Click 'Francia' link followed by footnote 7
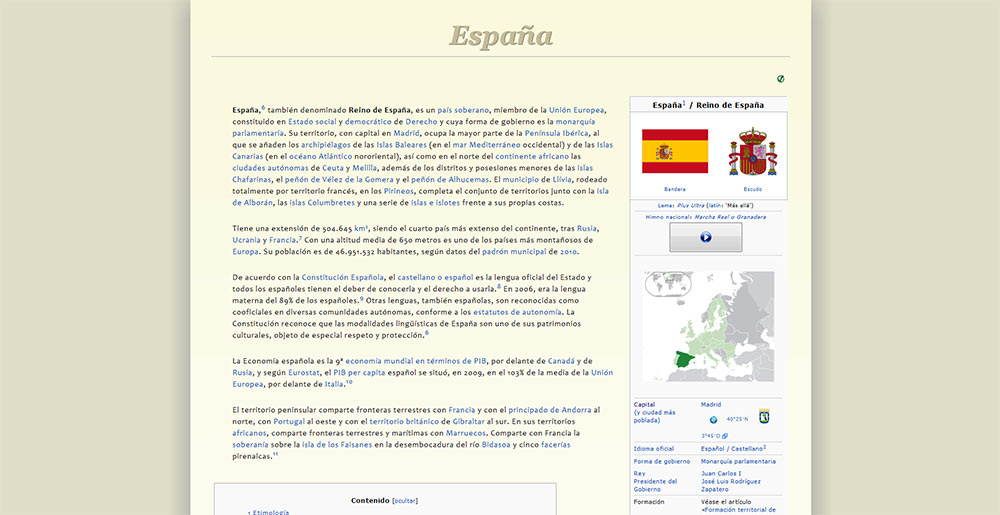Viewport: 1000px width, 515px height. [283, 240]
